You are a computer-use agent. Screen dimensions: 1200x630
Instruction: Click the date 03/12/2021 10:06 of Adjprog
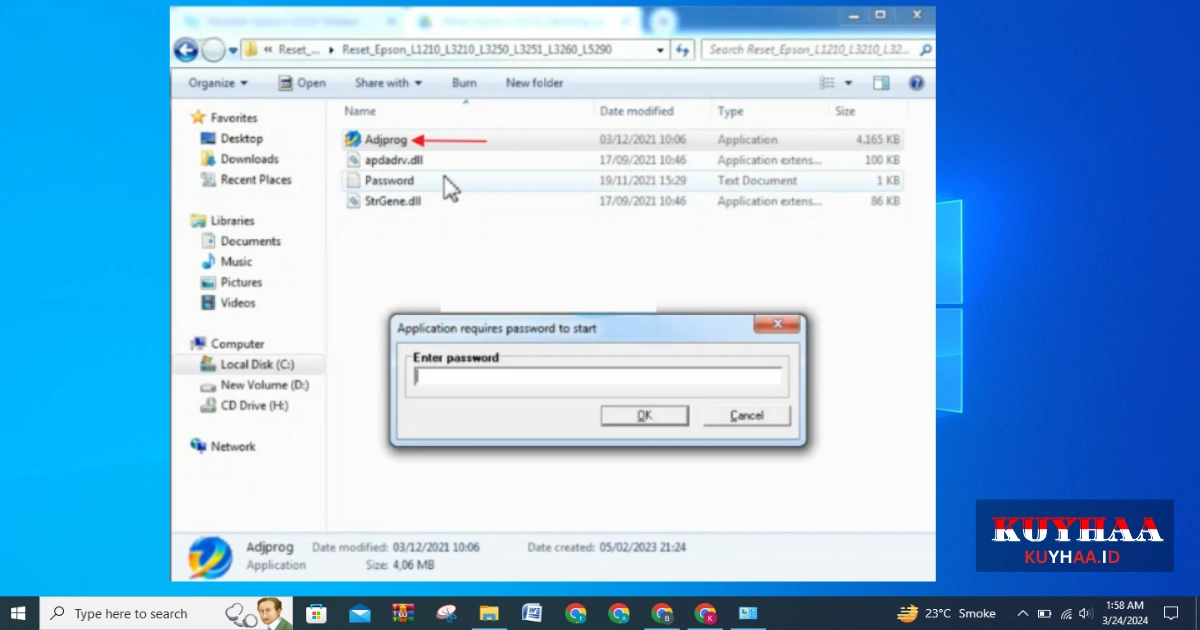(x=642, y=140)
